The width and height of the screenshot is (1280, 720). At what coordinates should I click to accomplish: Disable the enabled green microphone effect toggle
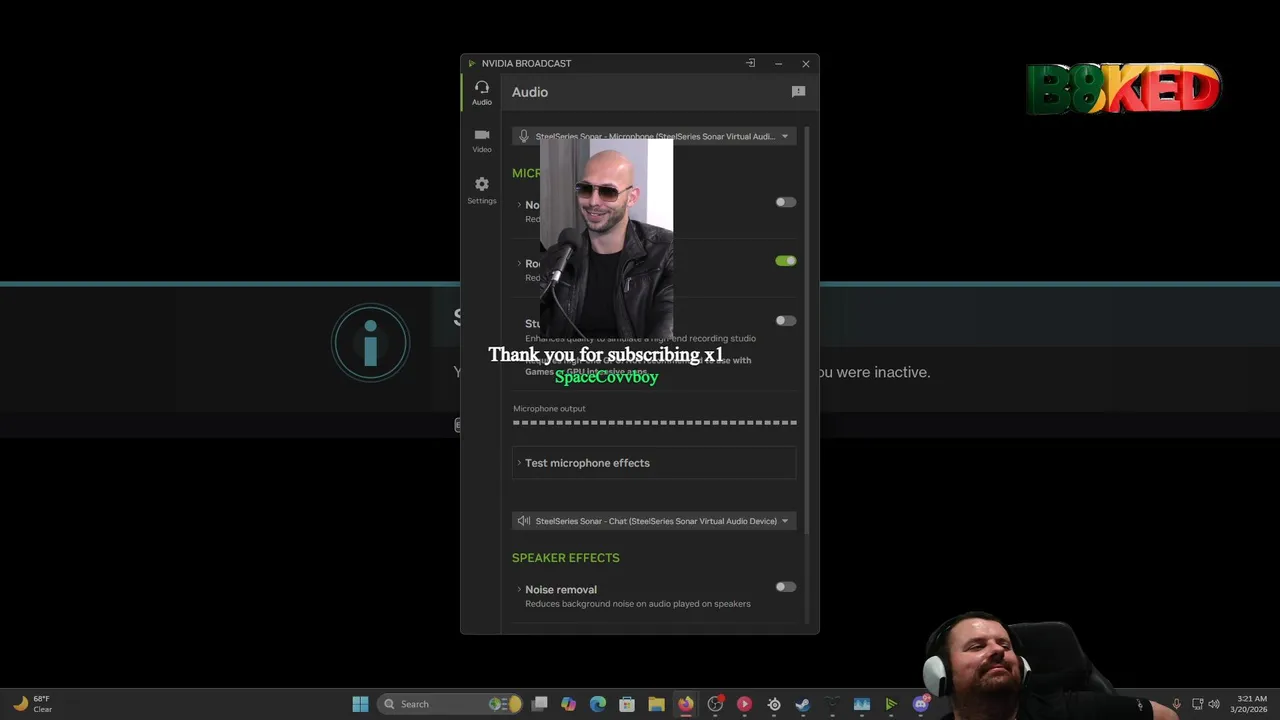tap(786, 261)
